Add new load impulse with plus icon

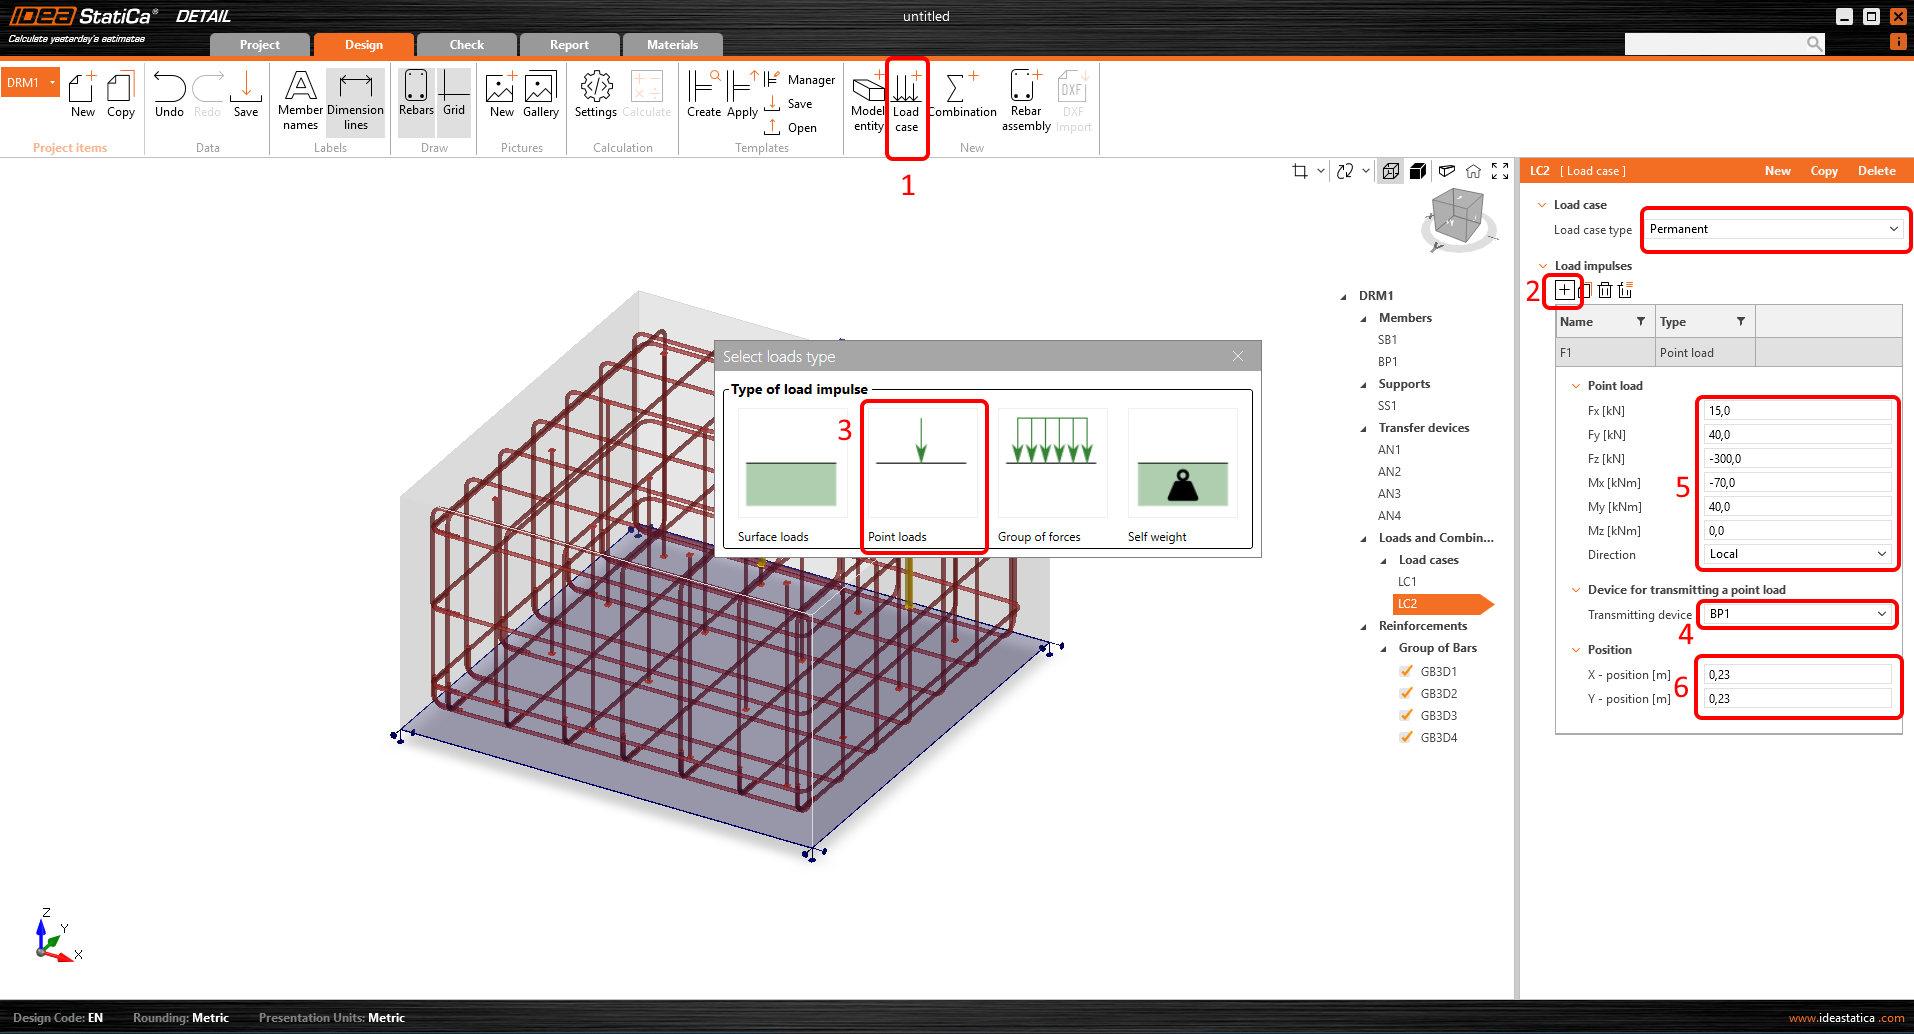click(1564, 290)
